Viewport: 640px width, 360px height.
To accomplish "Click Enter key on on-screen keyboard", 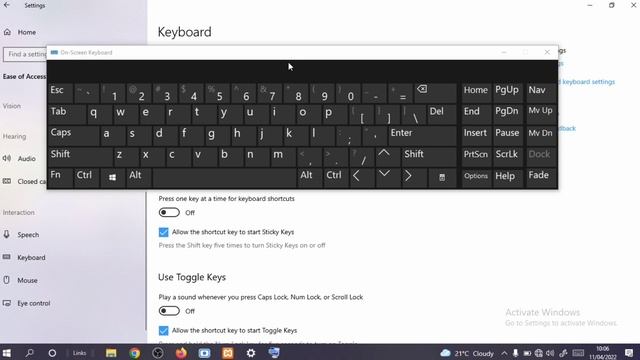I will 422,135.
